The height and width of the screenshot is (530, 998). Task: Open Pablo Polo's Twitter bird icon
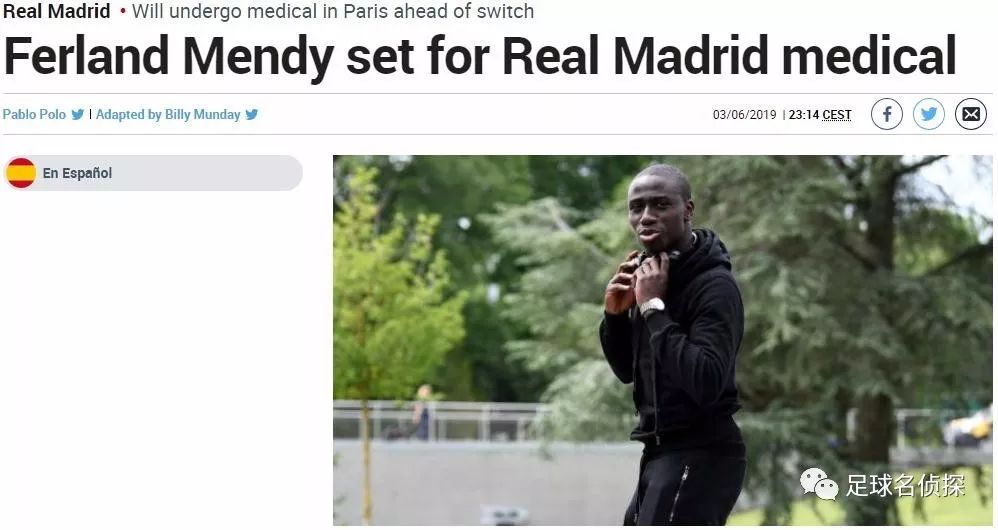(78, 115)
